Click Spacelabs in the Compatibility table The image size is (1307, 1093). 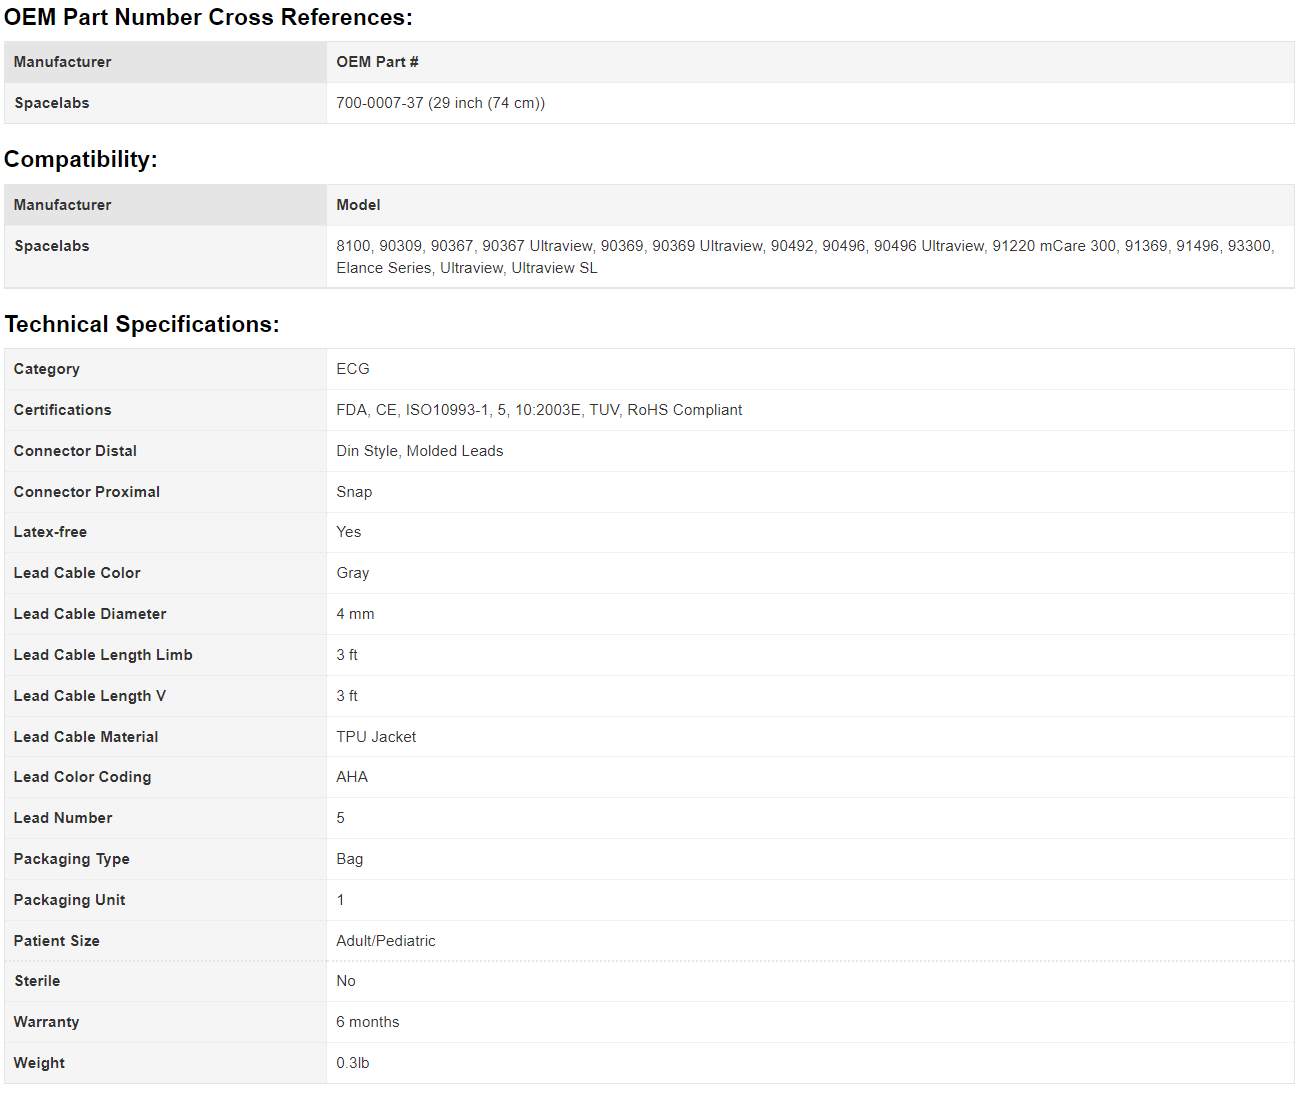(52, 246)
